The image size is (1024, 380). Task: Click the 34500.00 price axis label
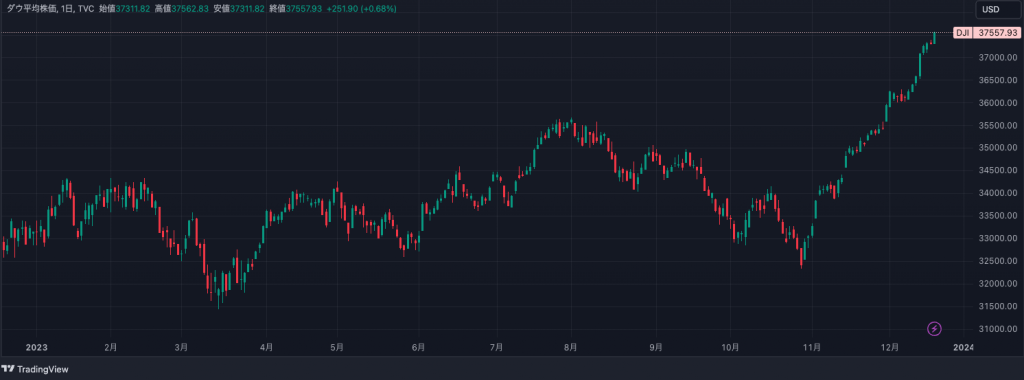point(997,170)
